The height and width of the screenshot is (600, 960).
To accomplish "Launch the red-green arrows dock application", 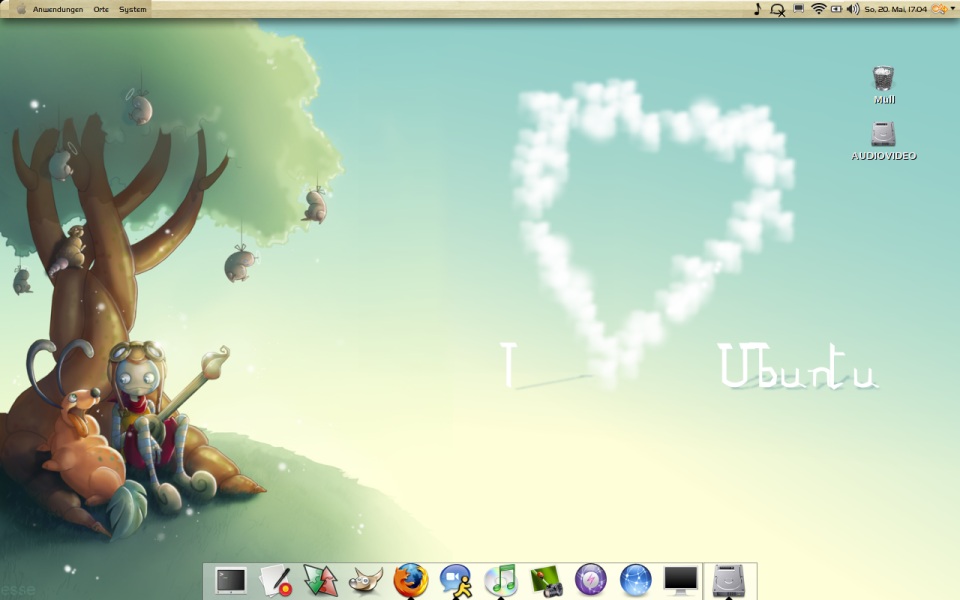I will [320, 580].
